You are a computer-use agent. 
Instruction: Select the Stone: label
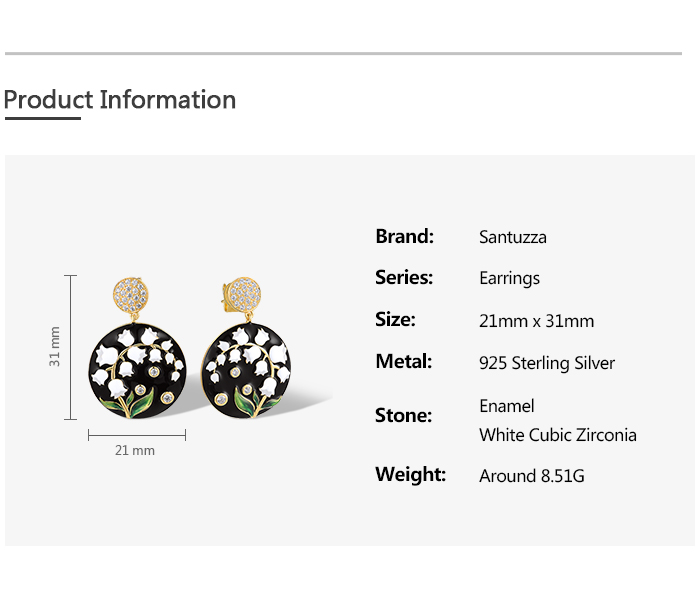point(403,416)
